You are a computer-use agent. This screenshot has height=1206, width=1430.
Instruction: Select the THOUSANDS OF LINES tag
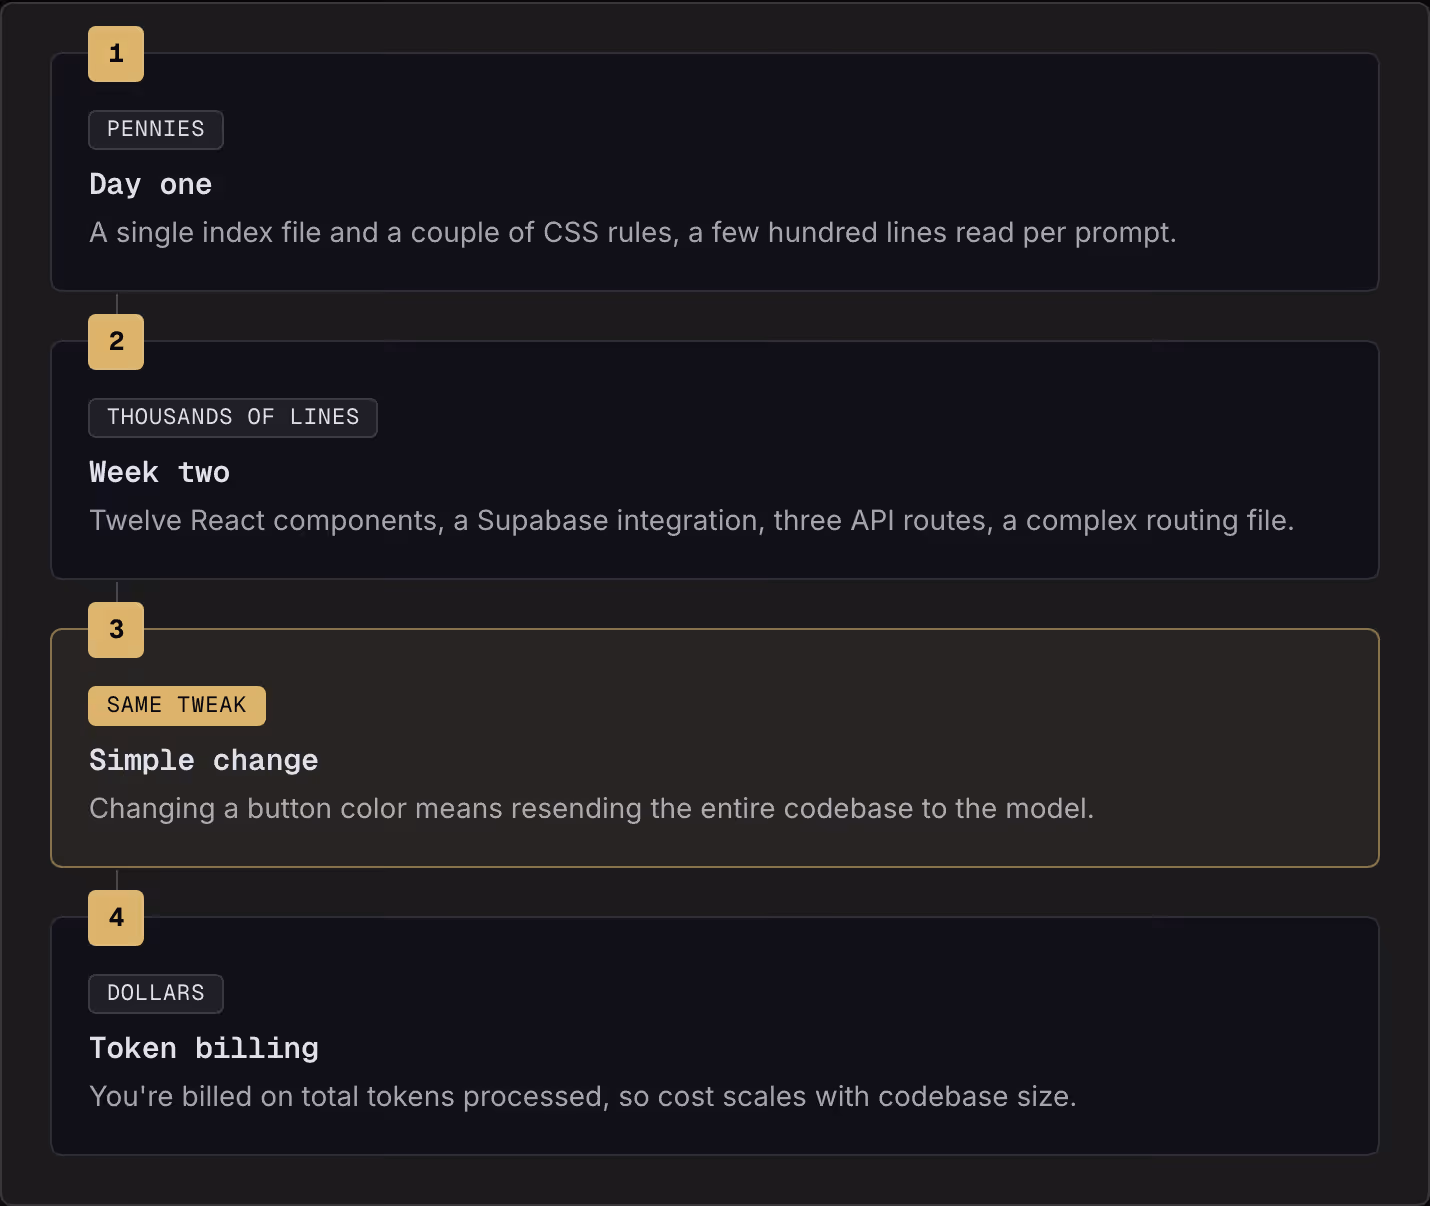point(233,418)
